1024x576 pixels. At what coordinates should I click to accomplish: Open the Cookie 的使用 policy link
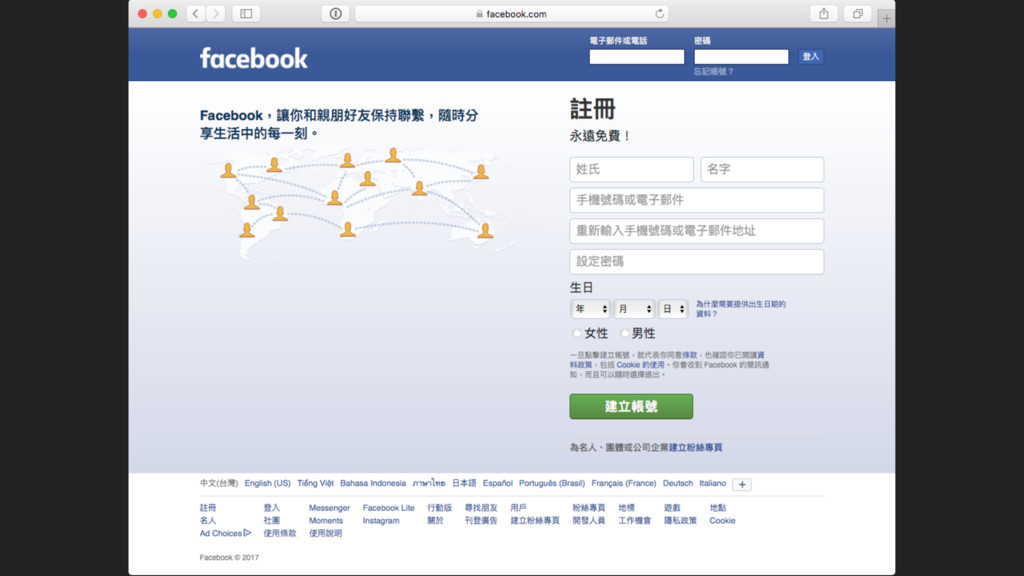(x=640, y=365)
